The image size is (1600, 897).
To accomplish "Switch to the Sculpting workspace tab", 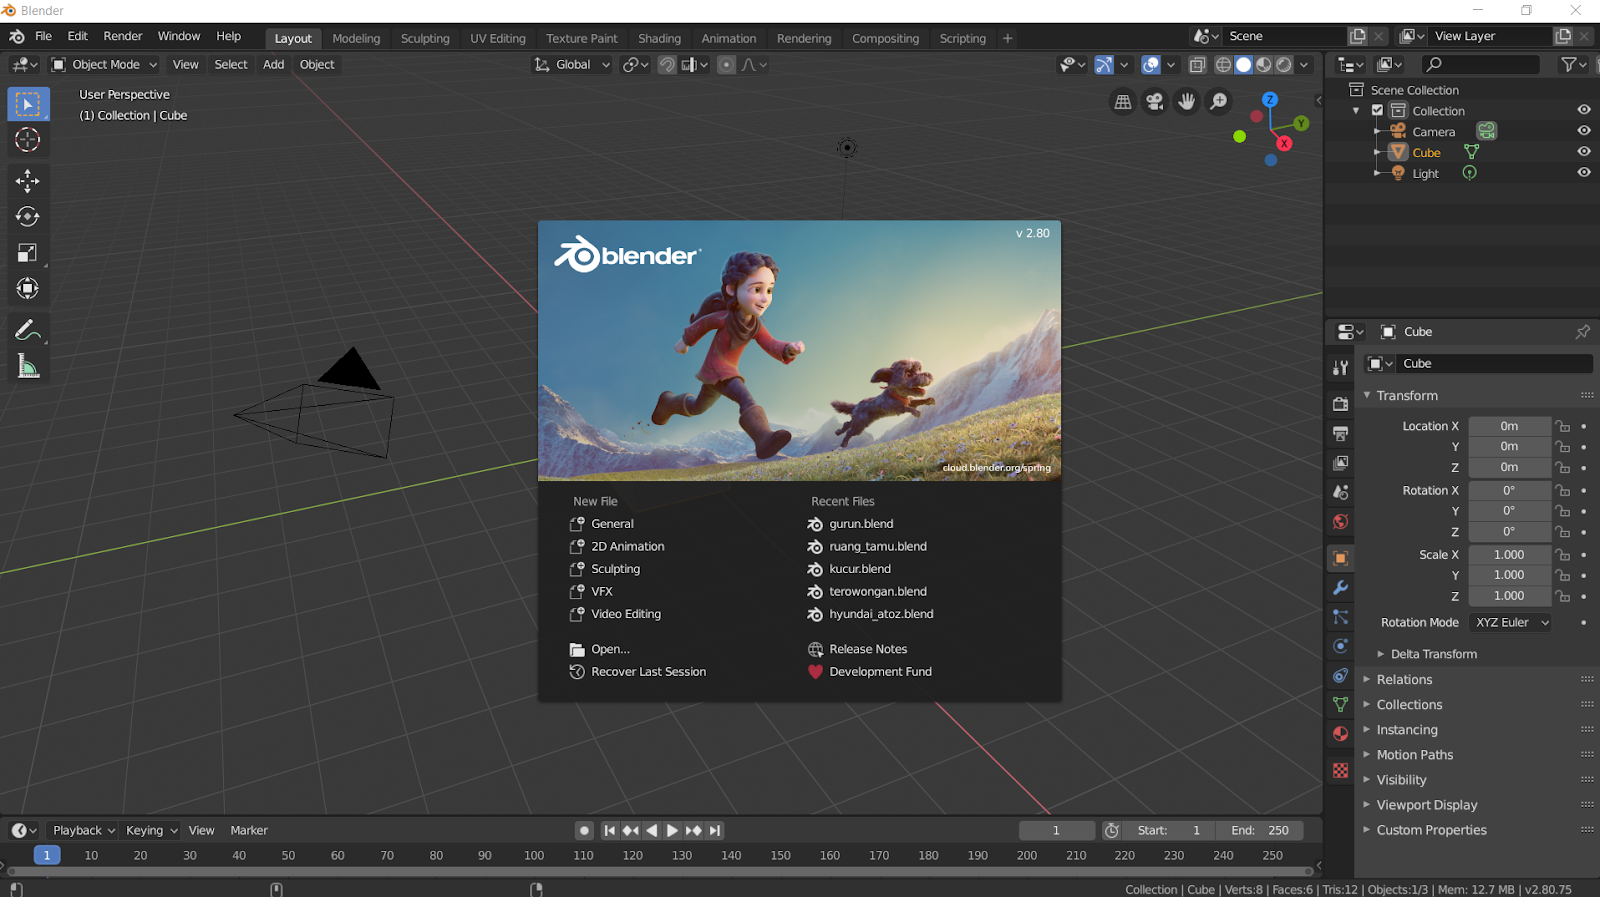I will 425,38.
